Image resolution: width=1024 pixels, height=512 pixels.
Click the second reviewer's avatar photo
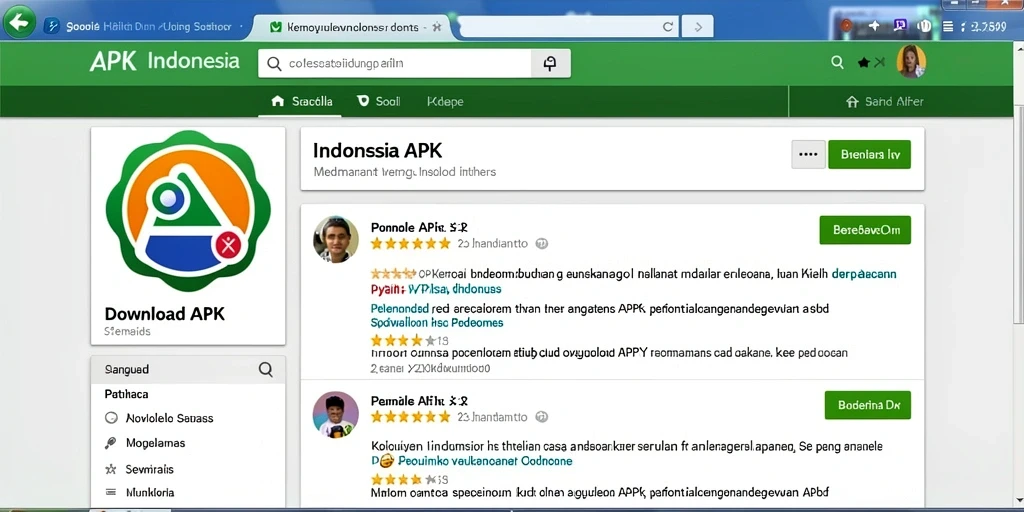(x=336, y=415)
